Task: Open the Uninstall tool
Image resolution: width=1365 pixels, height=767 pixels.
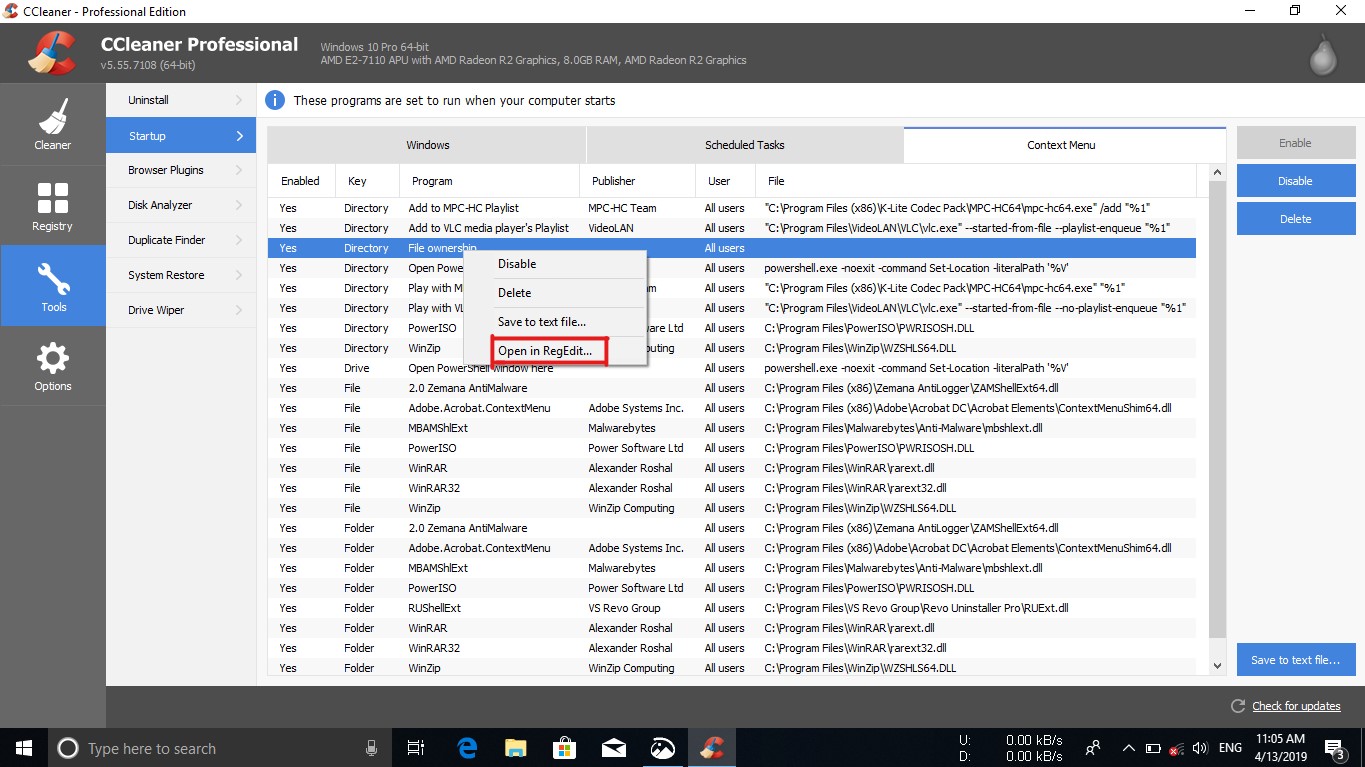Action: pos(181,100)
